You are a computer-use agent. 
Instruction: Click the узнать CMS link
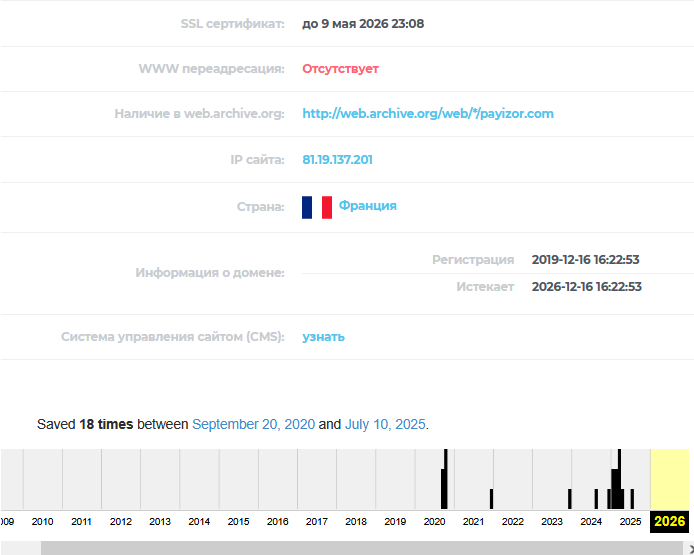pos(323,337)
